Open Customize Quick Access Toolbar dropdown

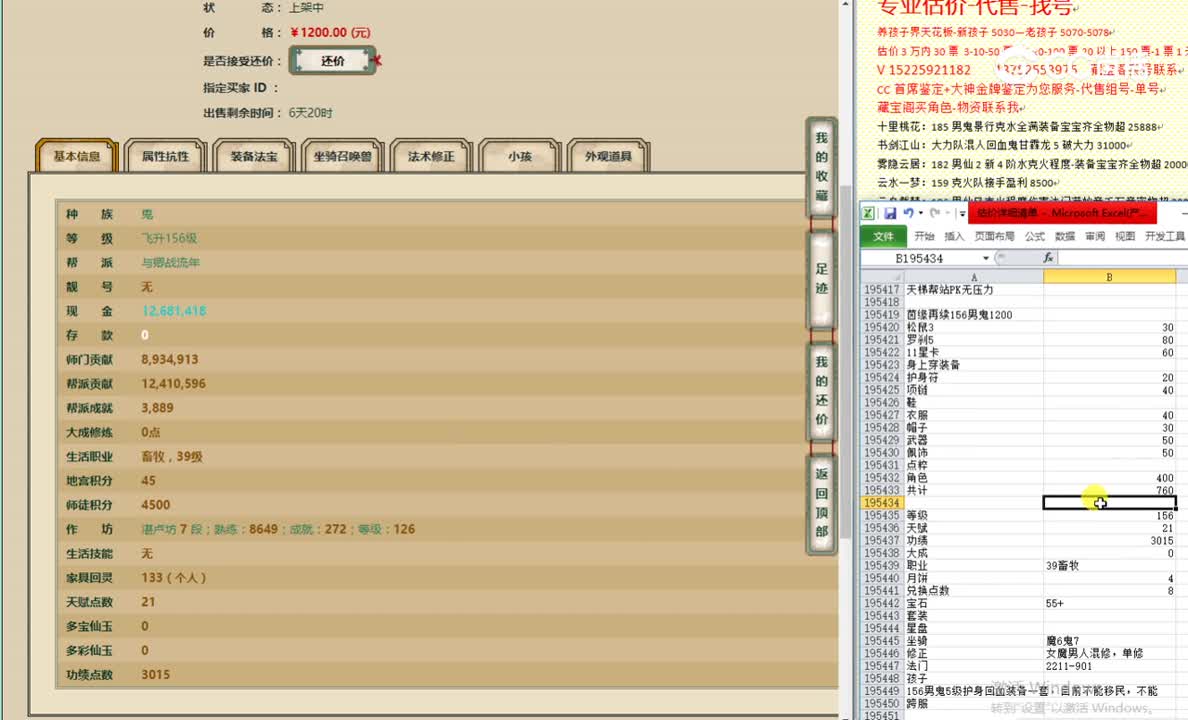pos(962,214)
